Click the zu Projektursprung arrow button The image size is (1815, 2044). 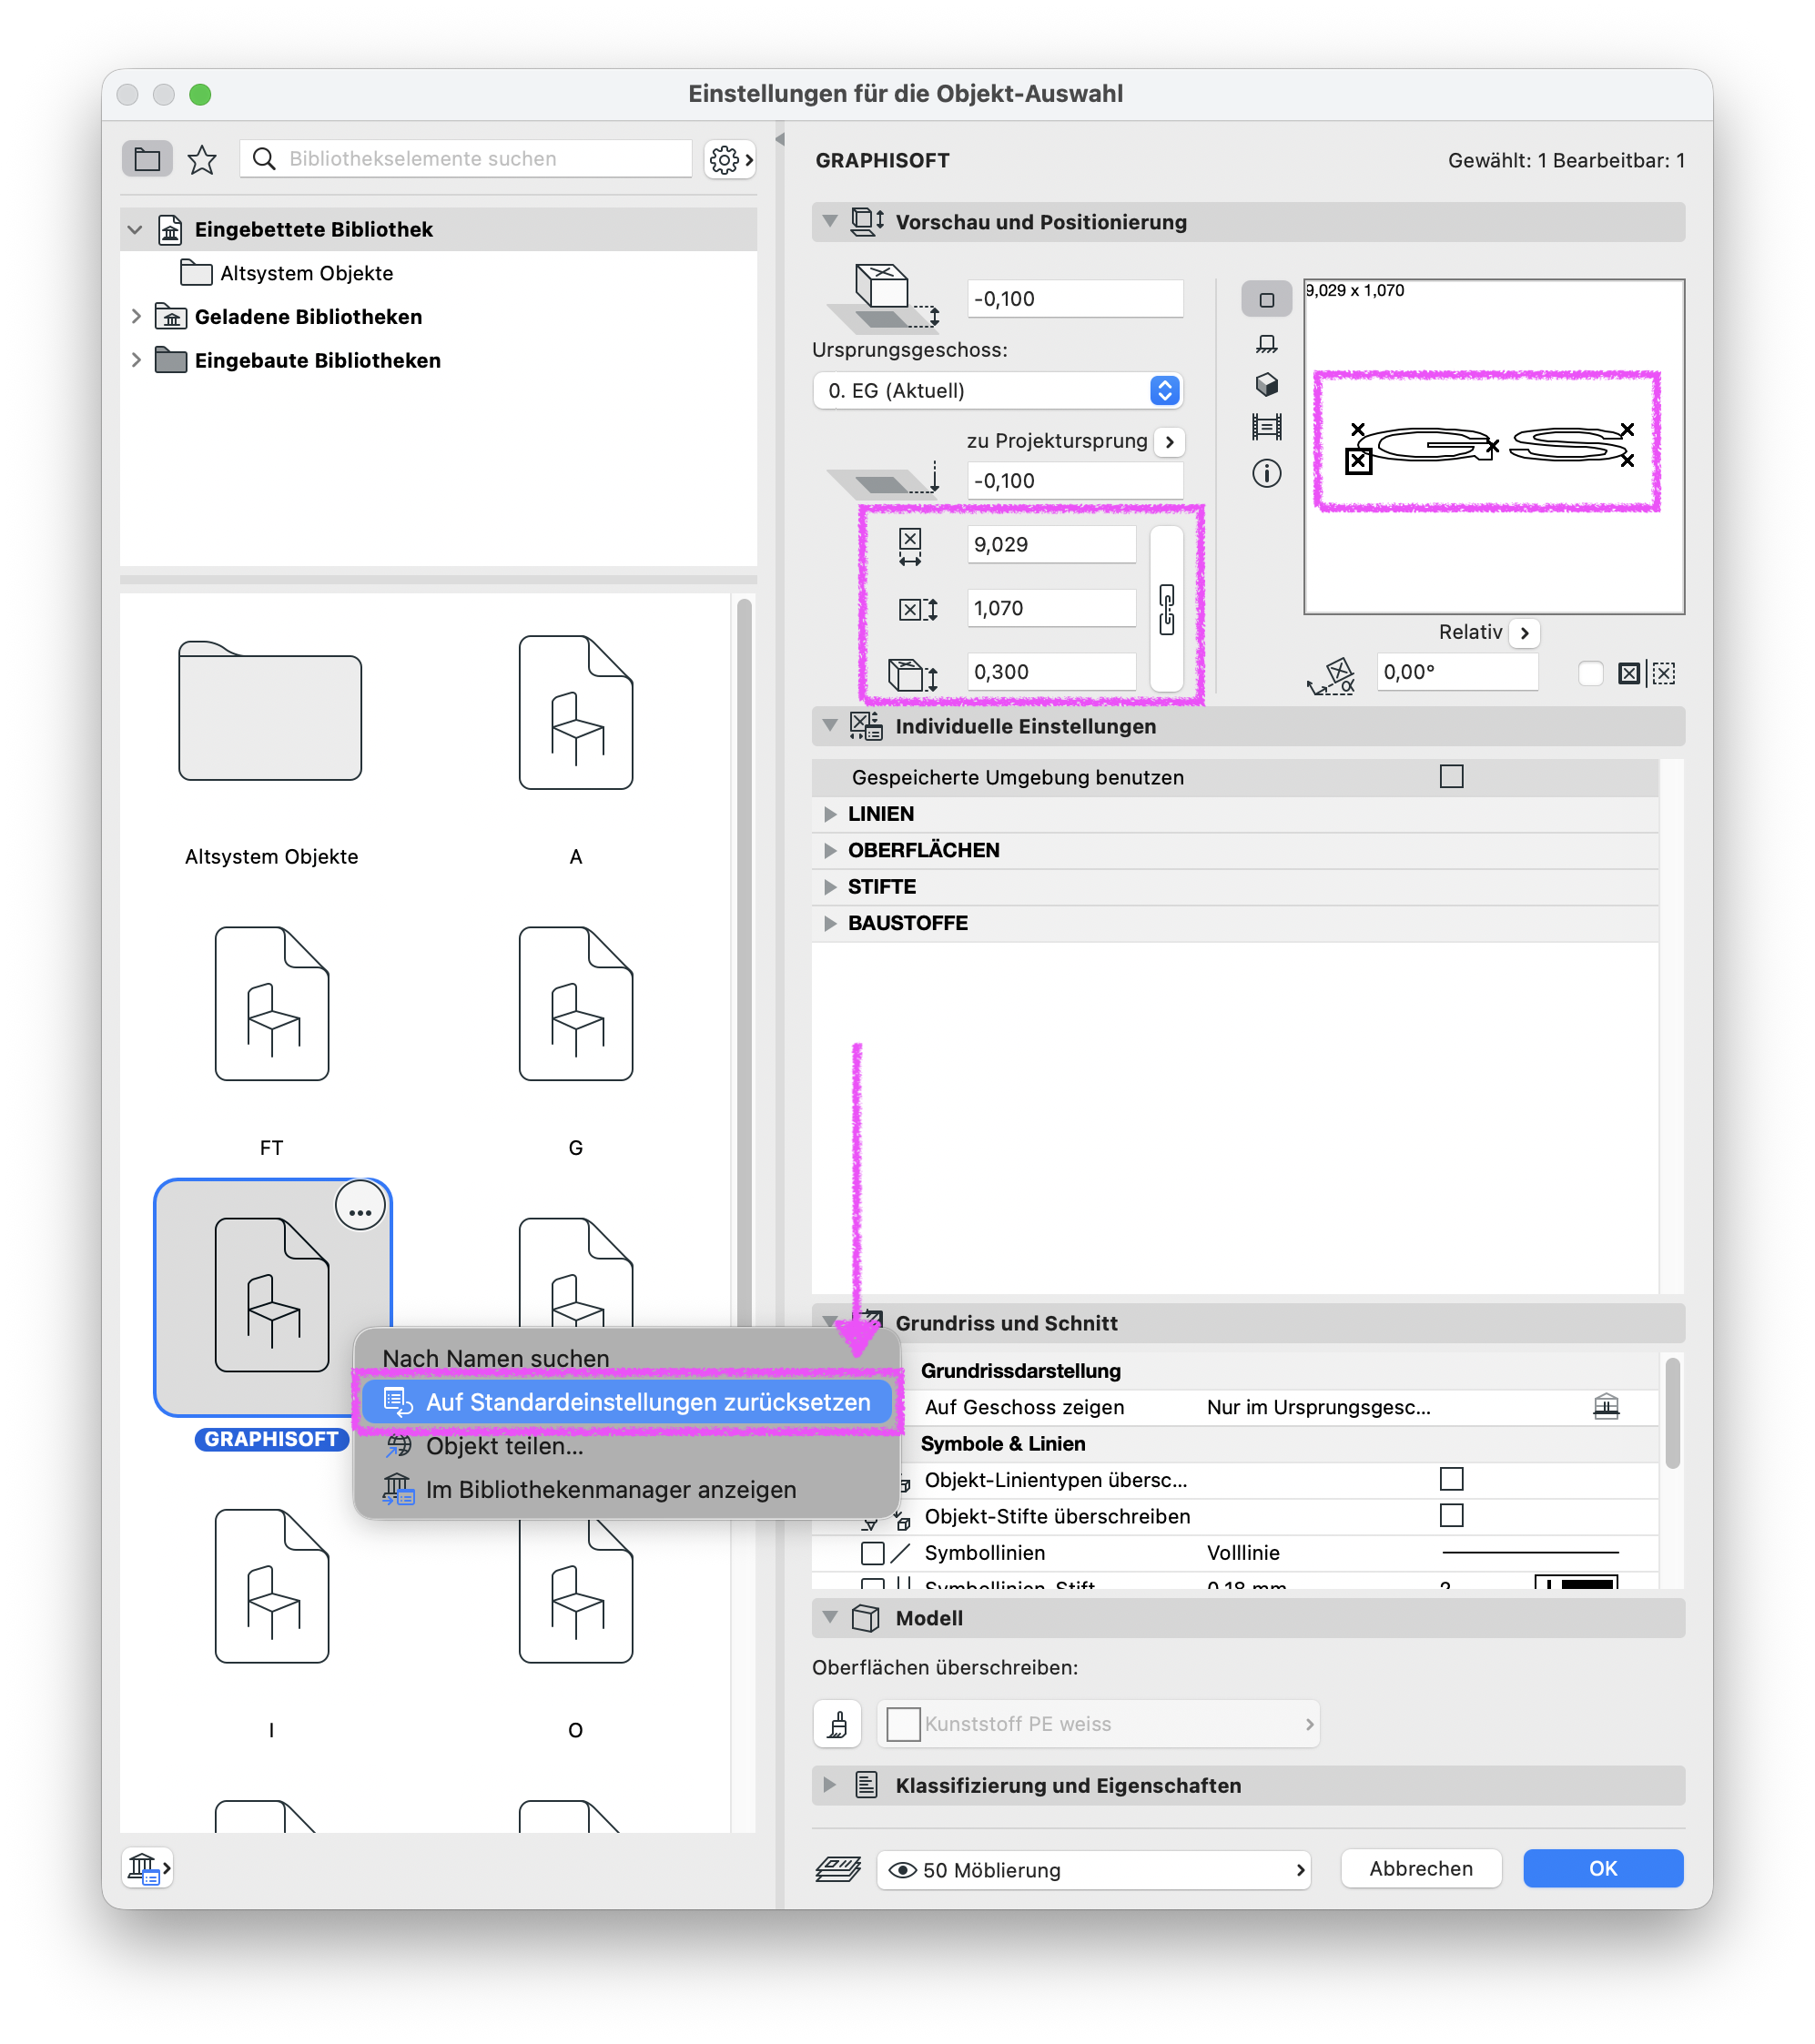pyautogui.click(x=1169, y=441)
